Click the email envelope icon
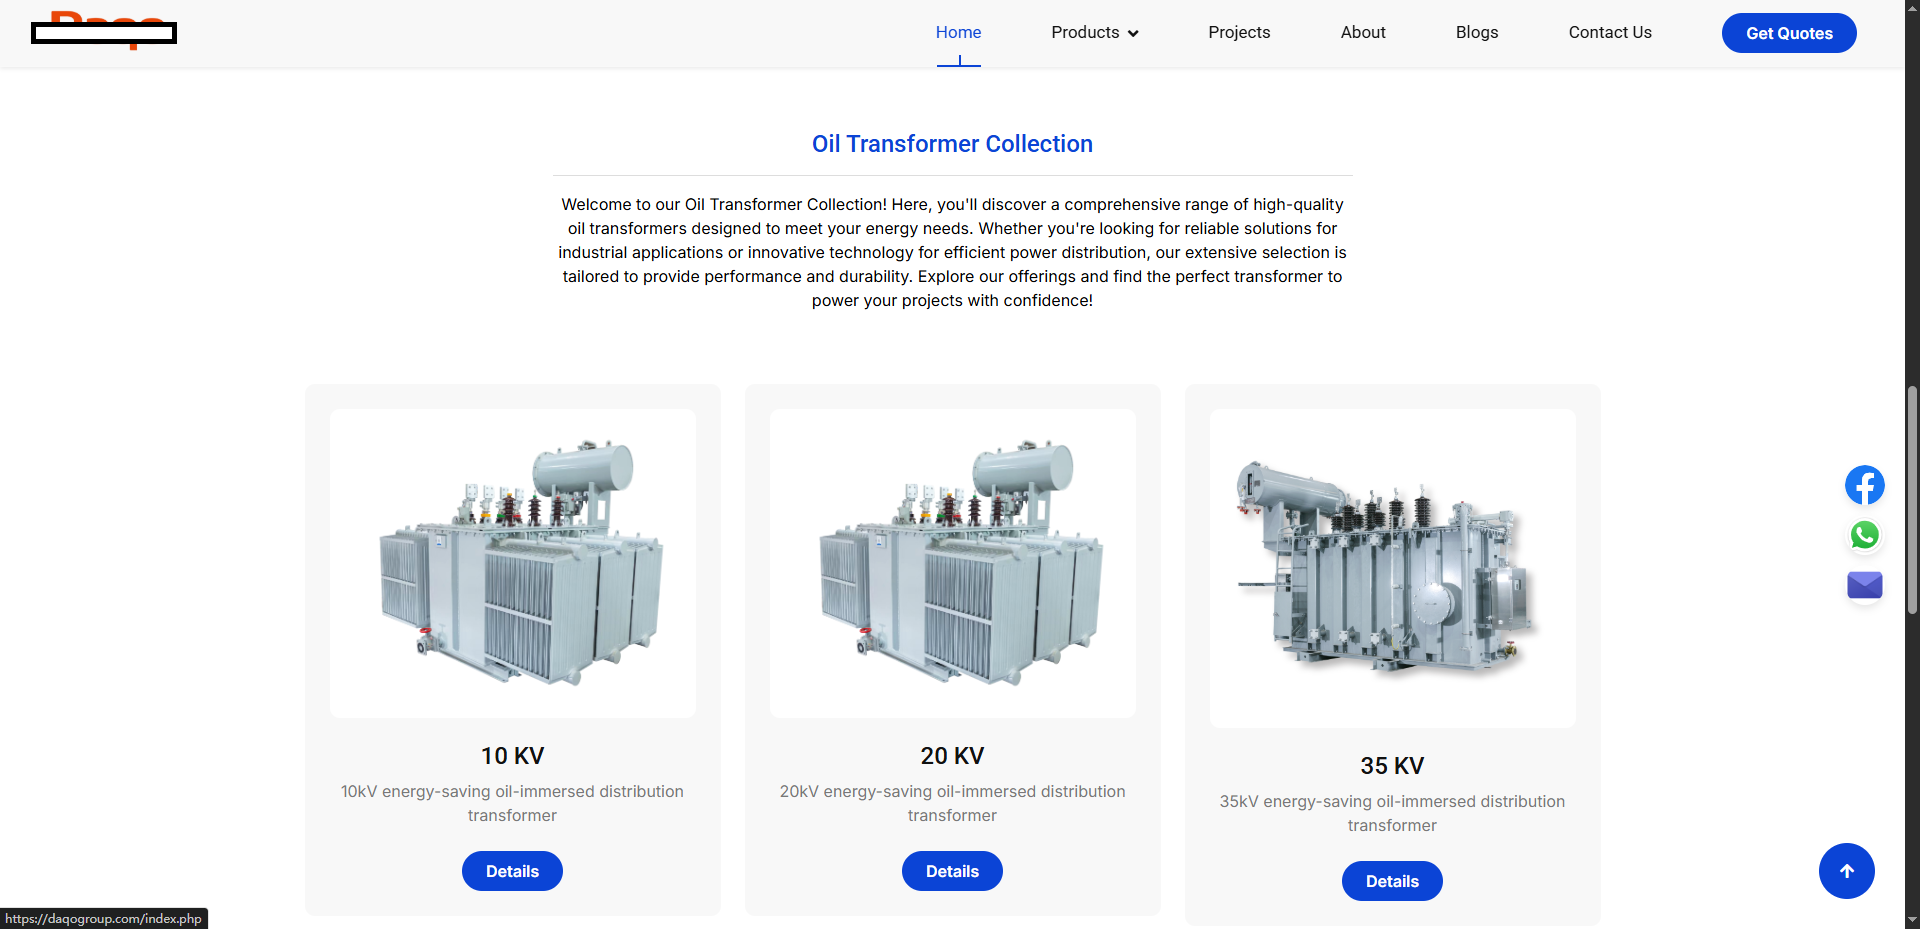 tap(1864, 585)
